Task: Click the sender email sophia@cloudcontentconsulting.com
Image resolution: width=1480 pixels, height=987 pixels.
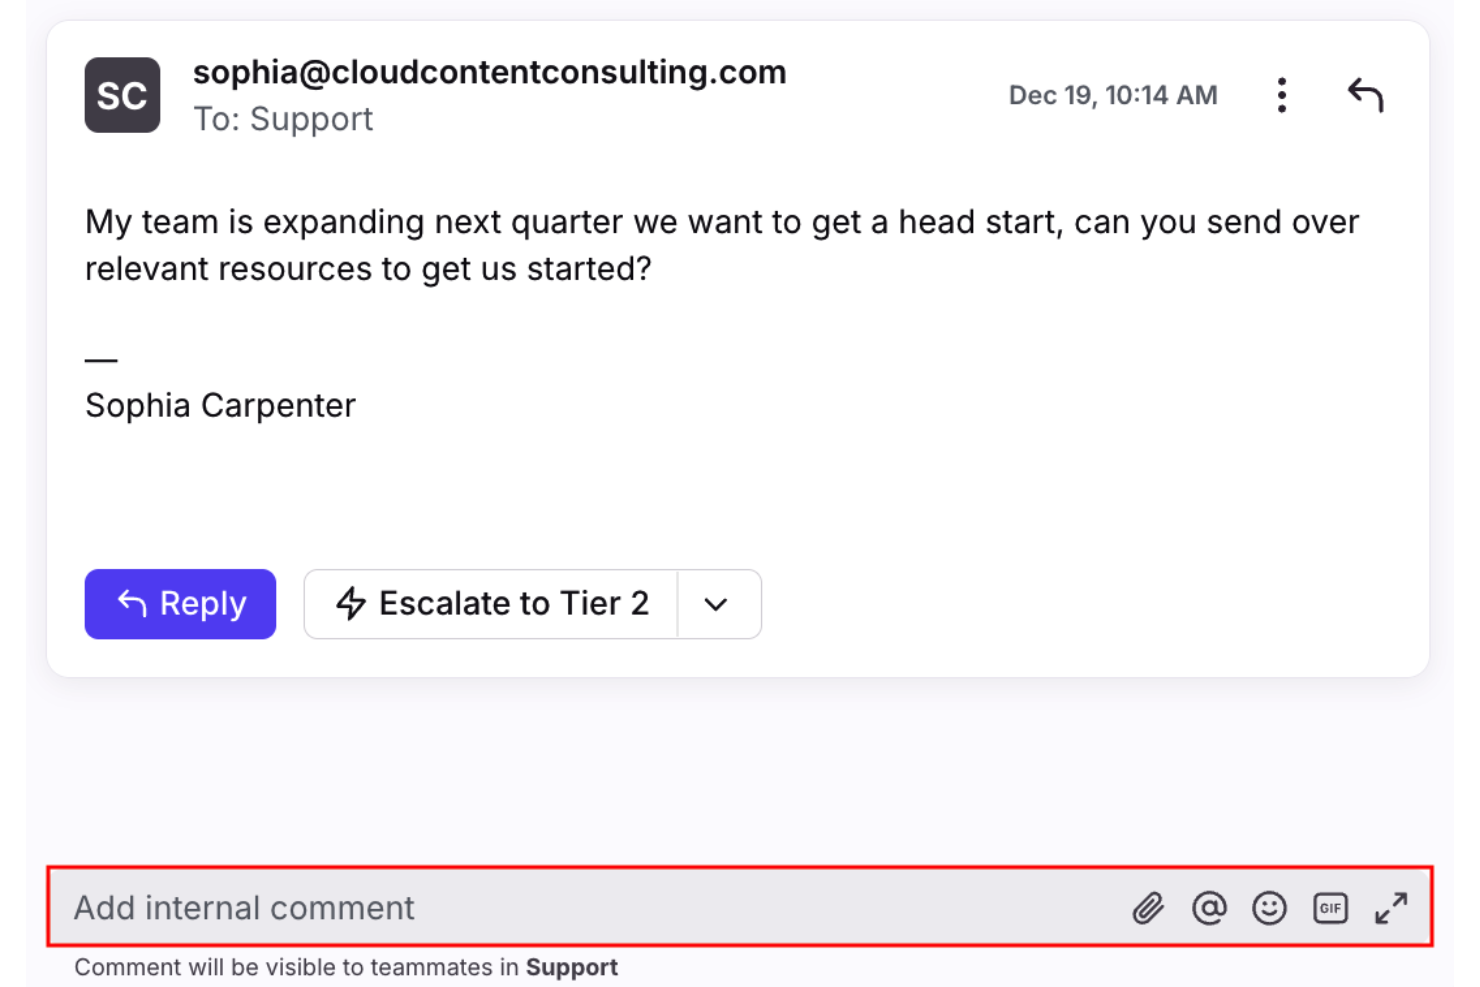Action: [x=489, y=72]
